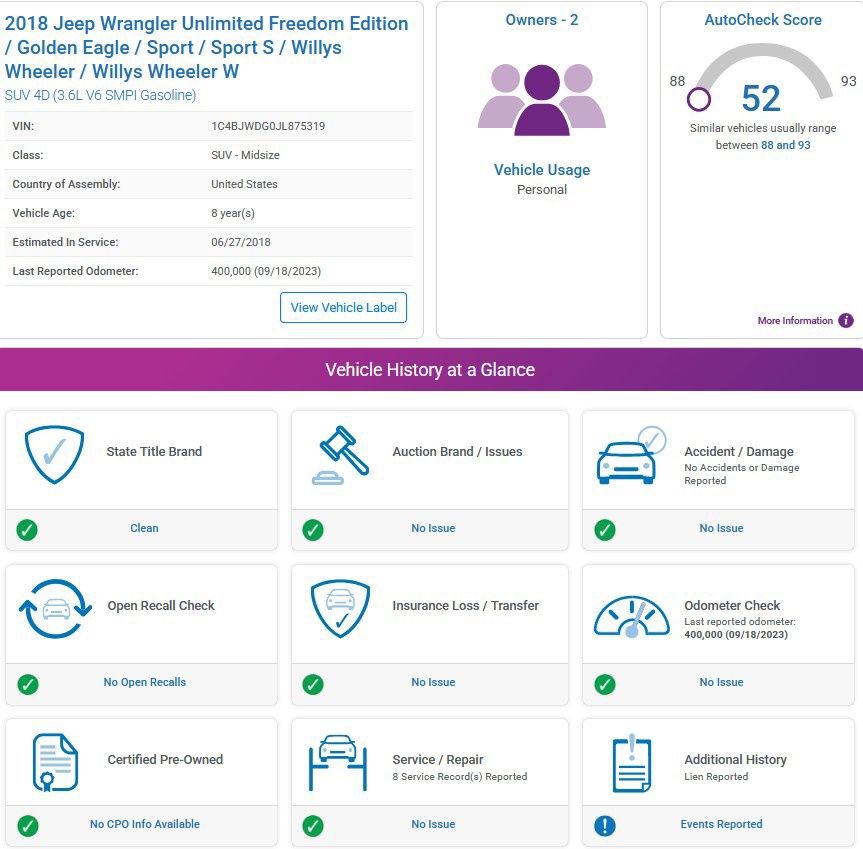Click the Clean title status link
The image size is (863, 849).
144,528
